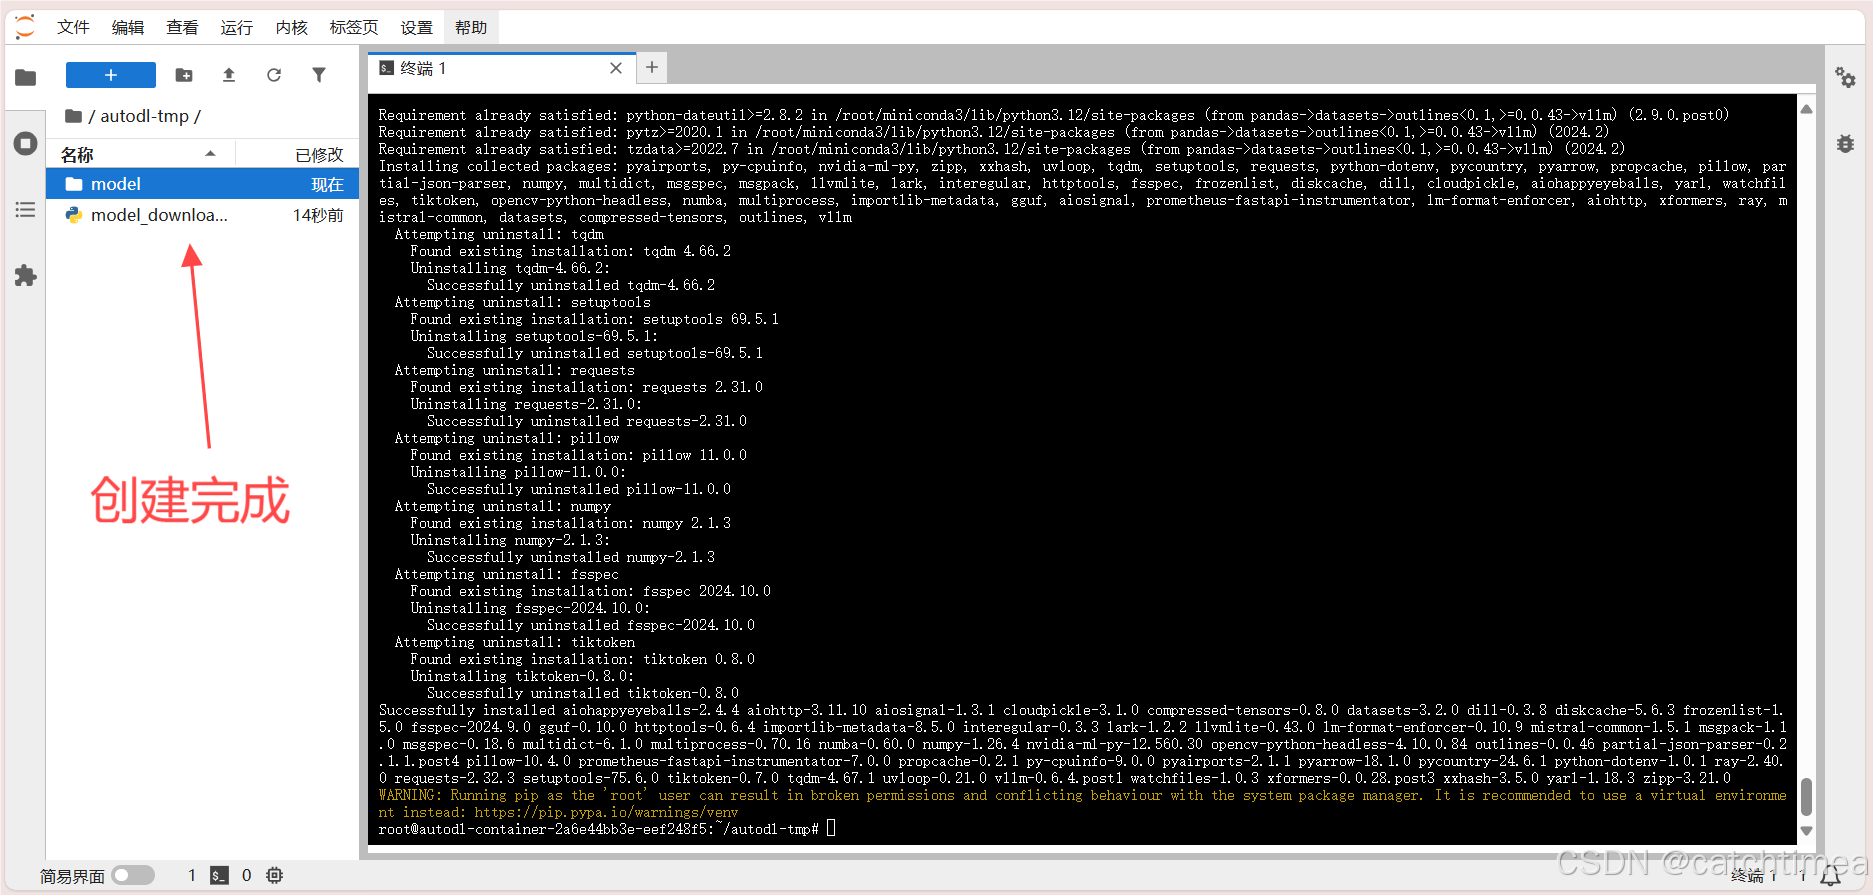Click the Jupyter logo icon
The image size is (1873, 895).
[x=25, y=27]
